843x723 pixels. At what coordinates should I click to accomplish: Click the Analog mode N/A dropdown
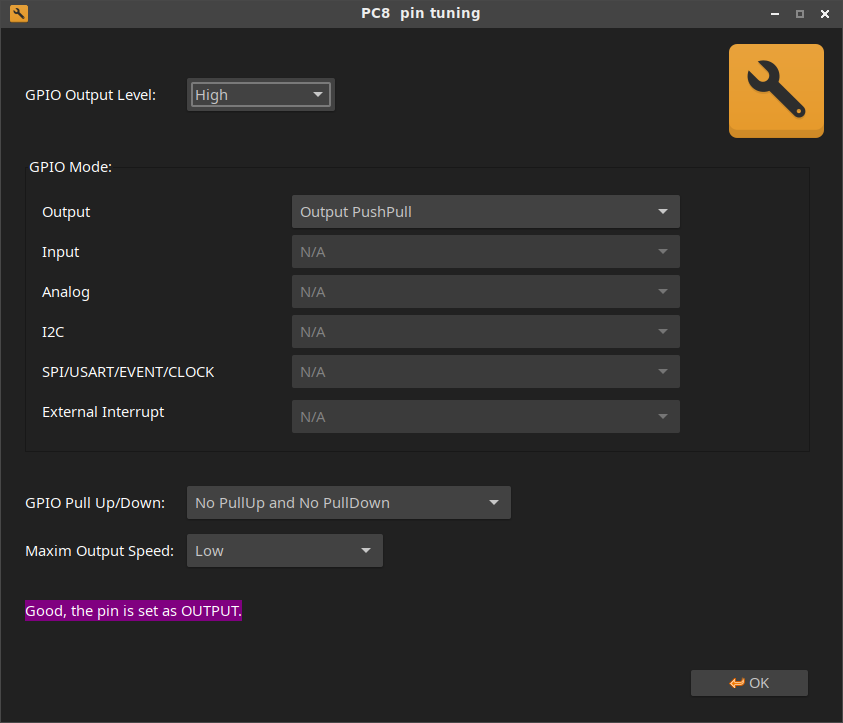[x=485, y=292]
